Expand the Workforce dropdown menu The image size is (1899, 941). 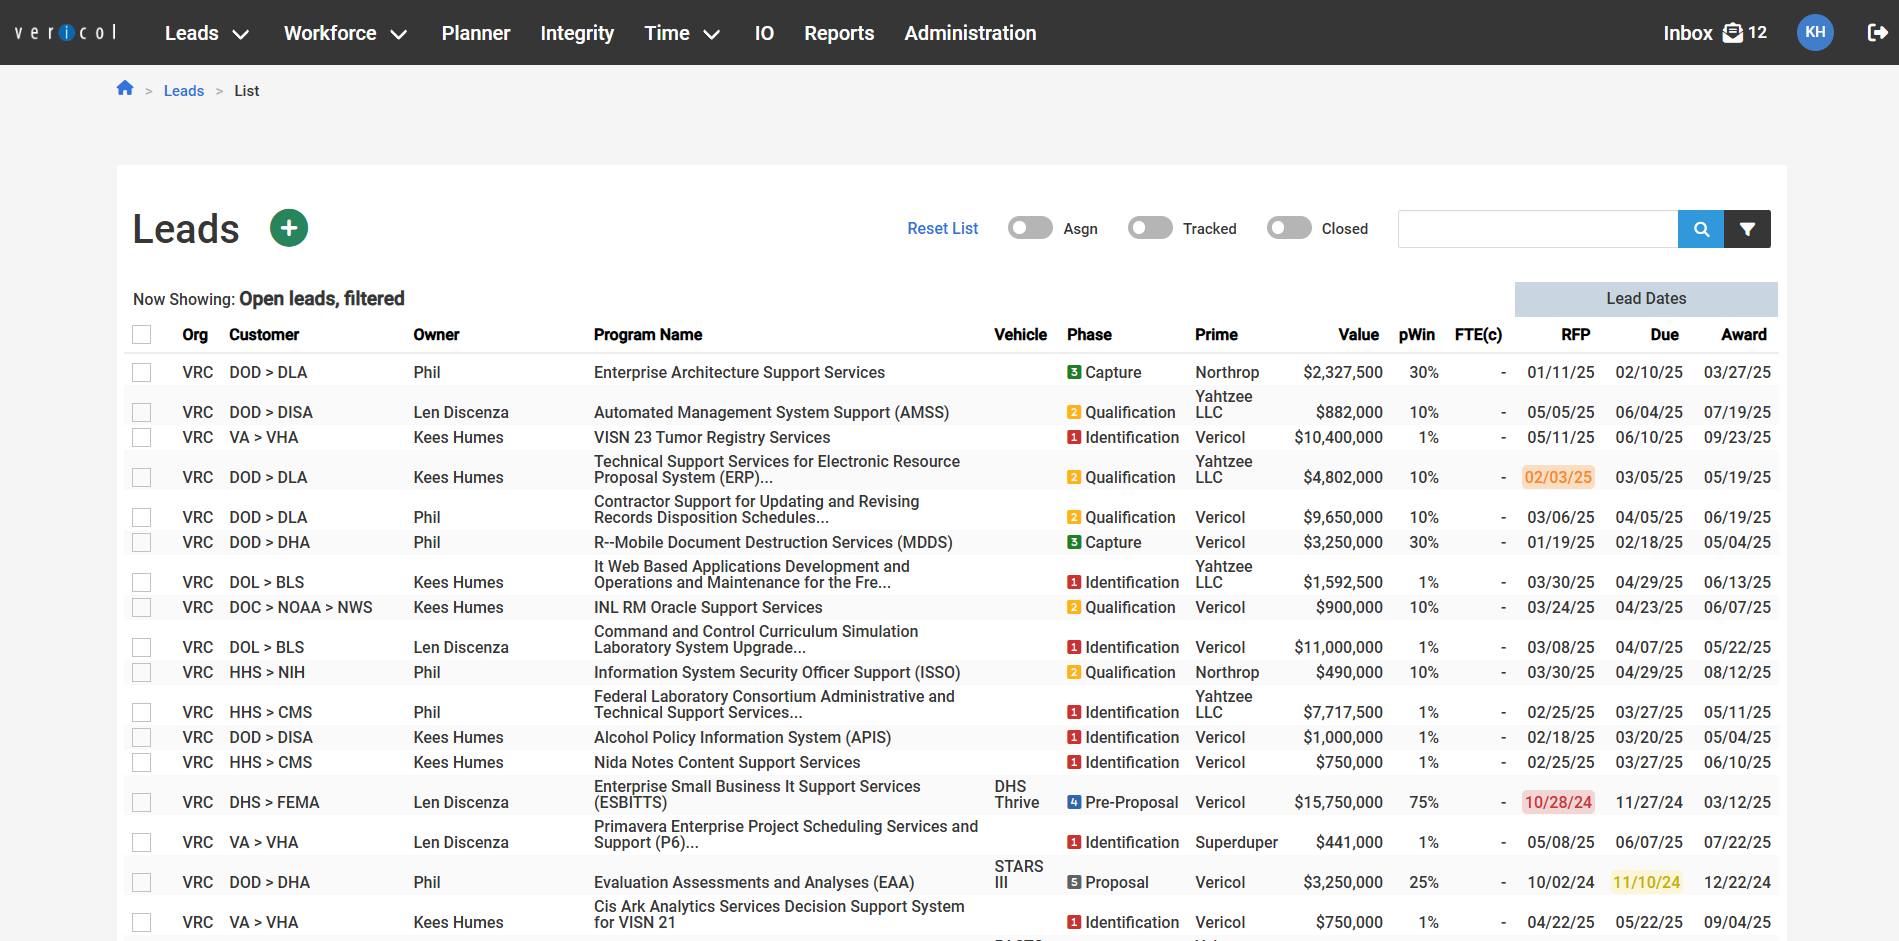(345, 33)
